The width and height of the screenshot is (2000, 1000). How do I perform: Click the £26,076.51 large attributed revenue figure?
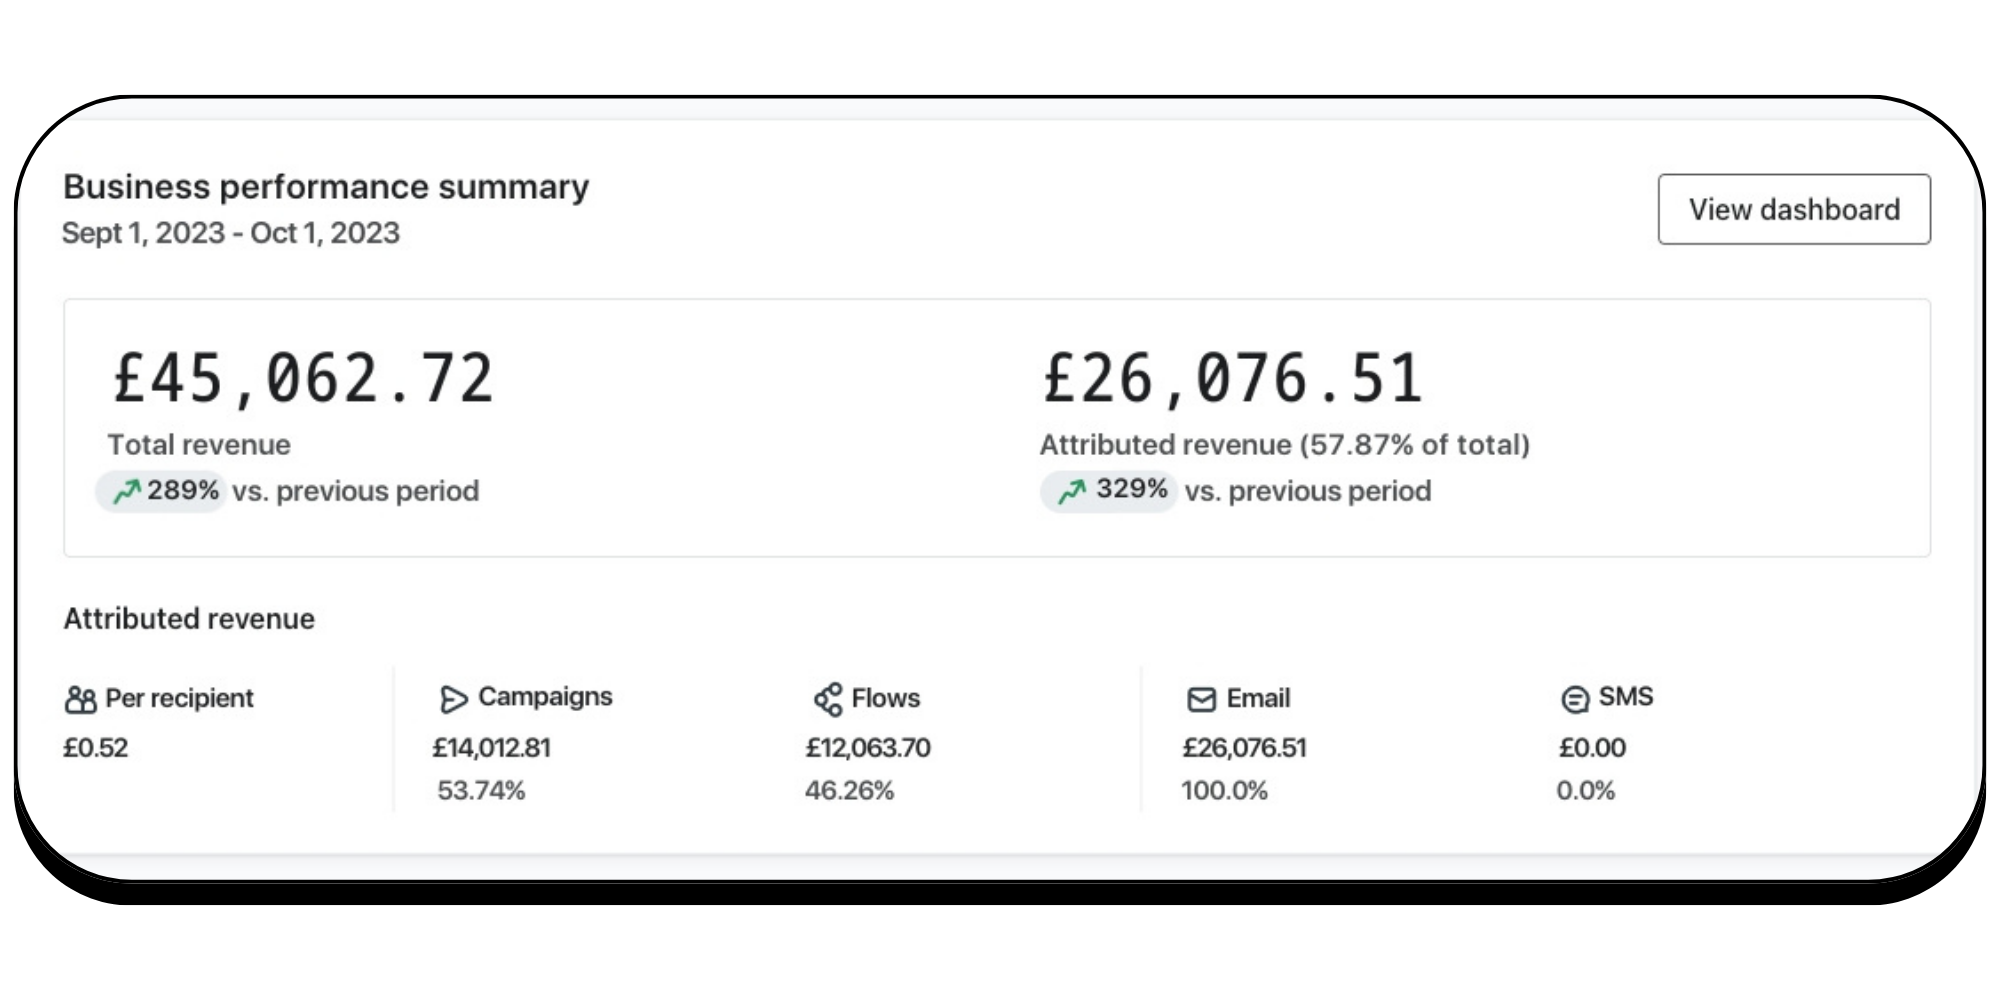pyautogui.click(x=1232, y=379)
